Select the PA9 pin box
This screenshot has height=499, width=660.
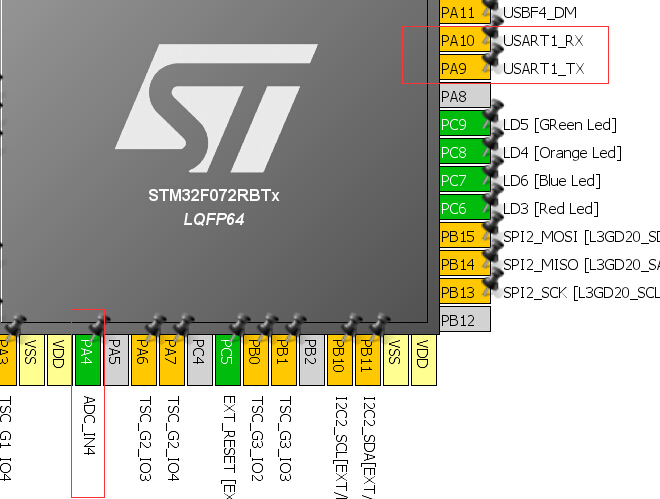[x=465, y=68]
